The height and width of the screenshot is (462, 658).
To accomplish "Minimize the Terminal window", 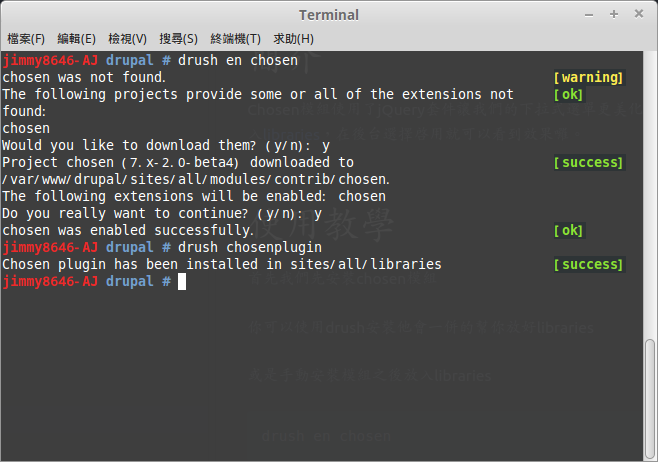I will click(x=589, y=15).
